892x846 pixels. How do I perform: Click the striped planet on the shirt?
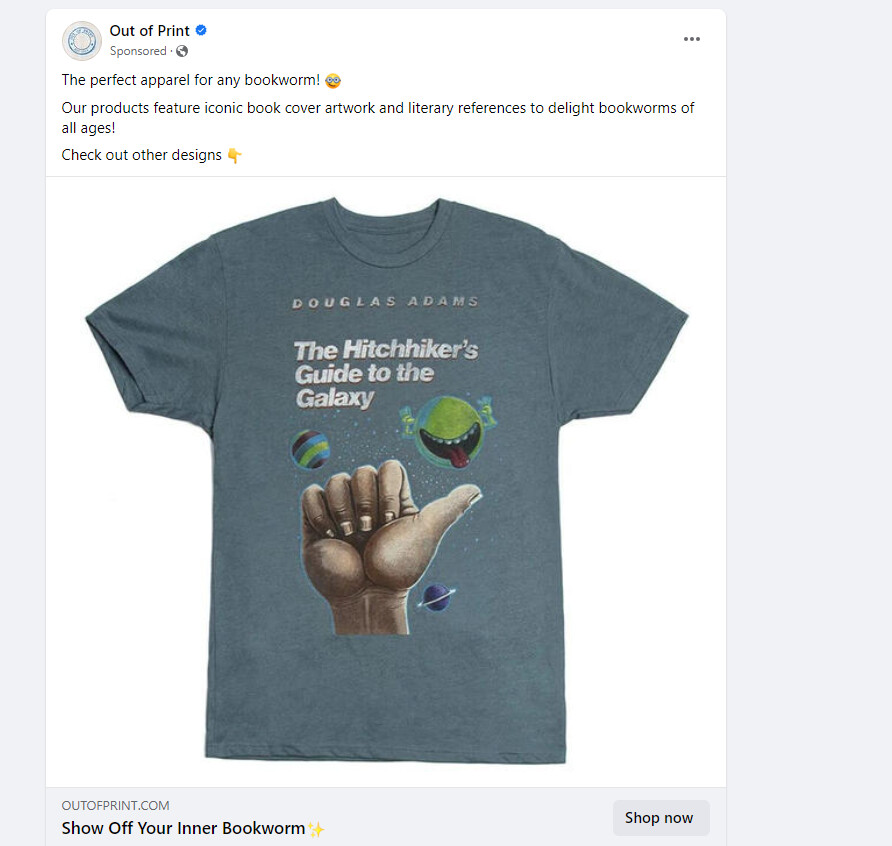pyautogui.click(x=310, y=449)
